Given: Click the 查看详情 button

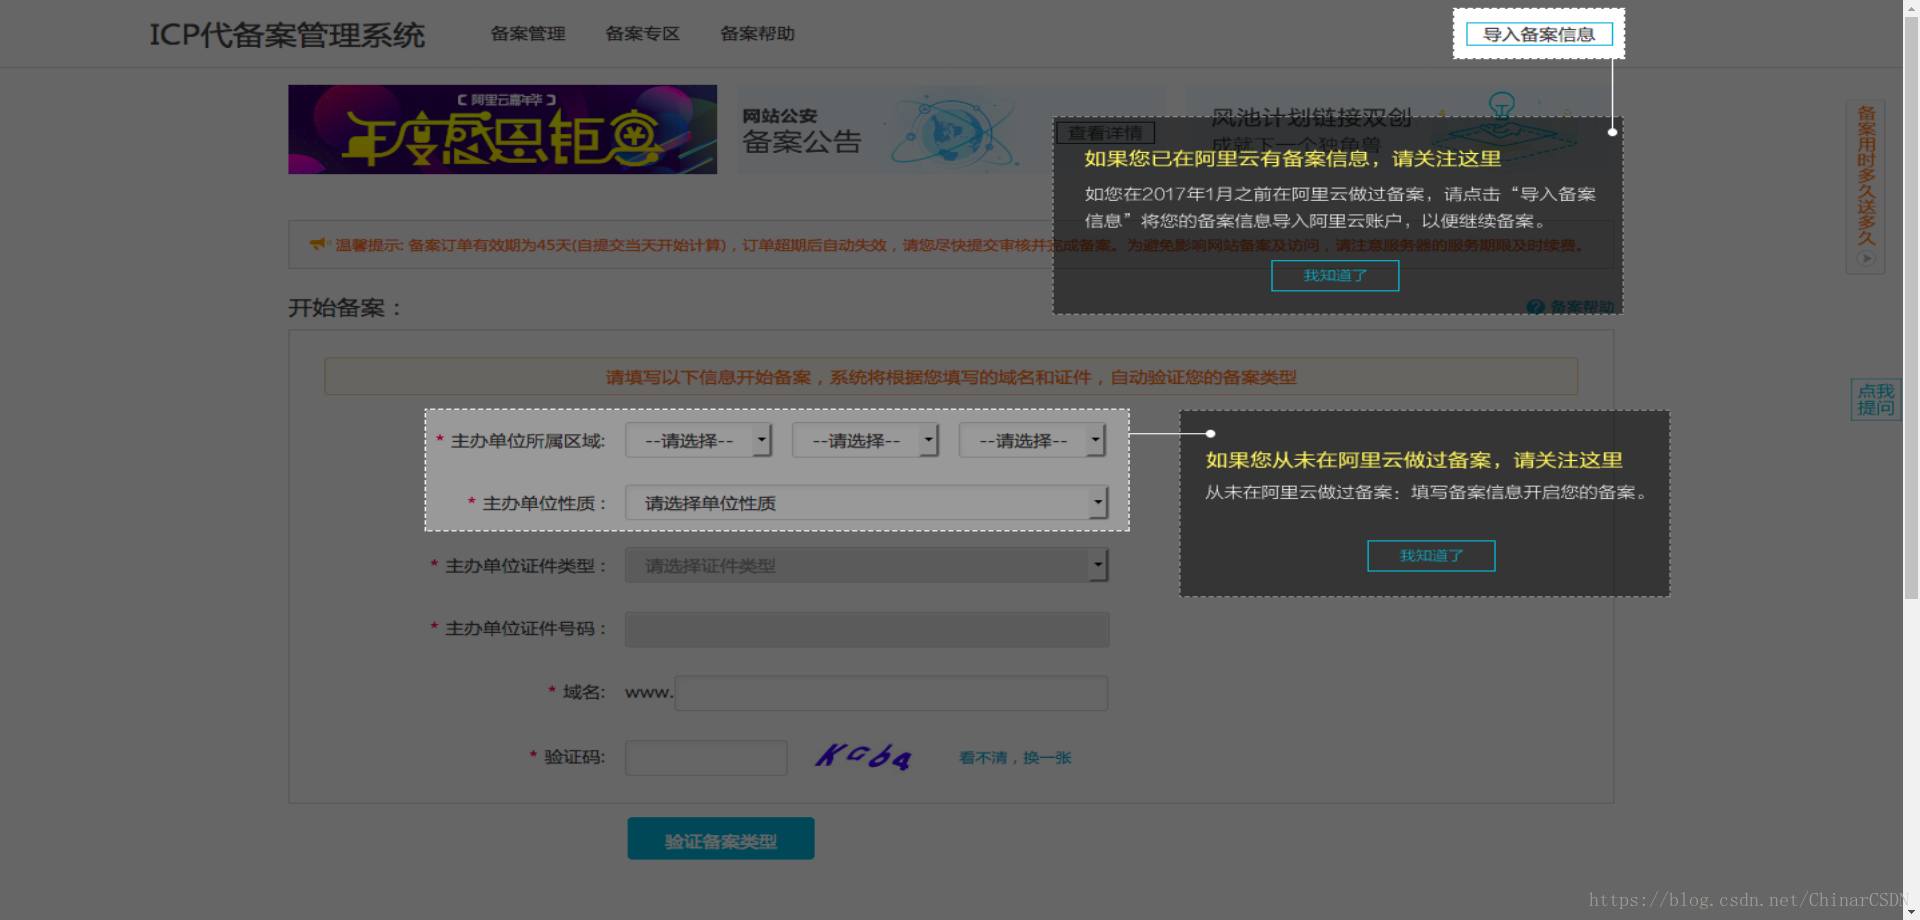Looking at the screenshot, I should [x=1105, y=133].
